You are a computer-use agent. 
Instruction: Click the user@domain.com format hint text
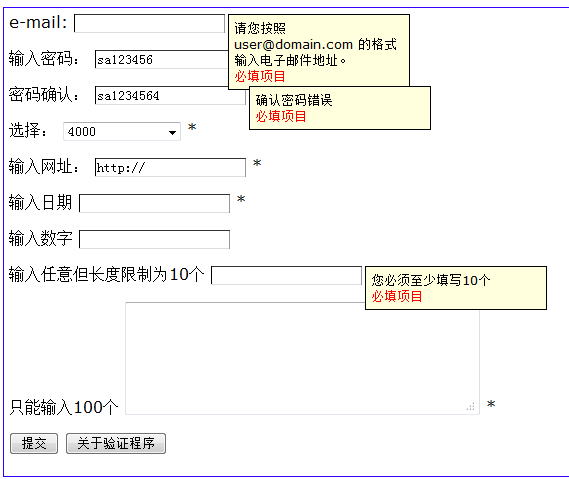(315, 44)
